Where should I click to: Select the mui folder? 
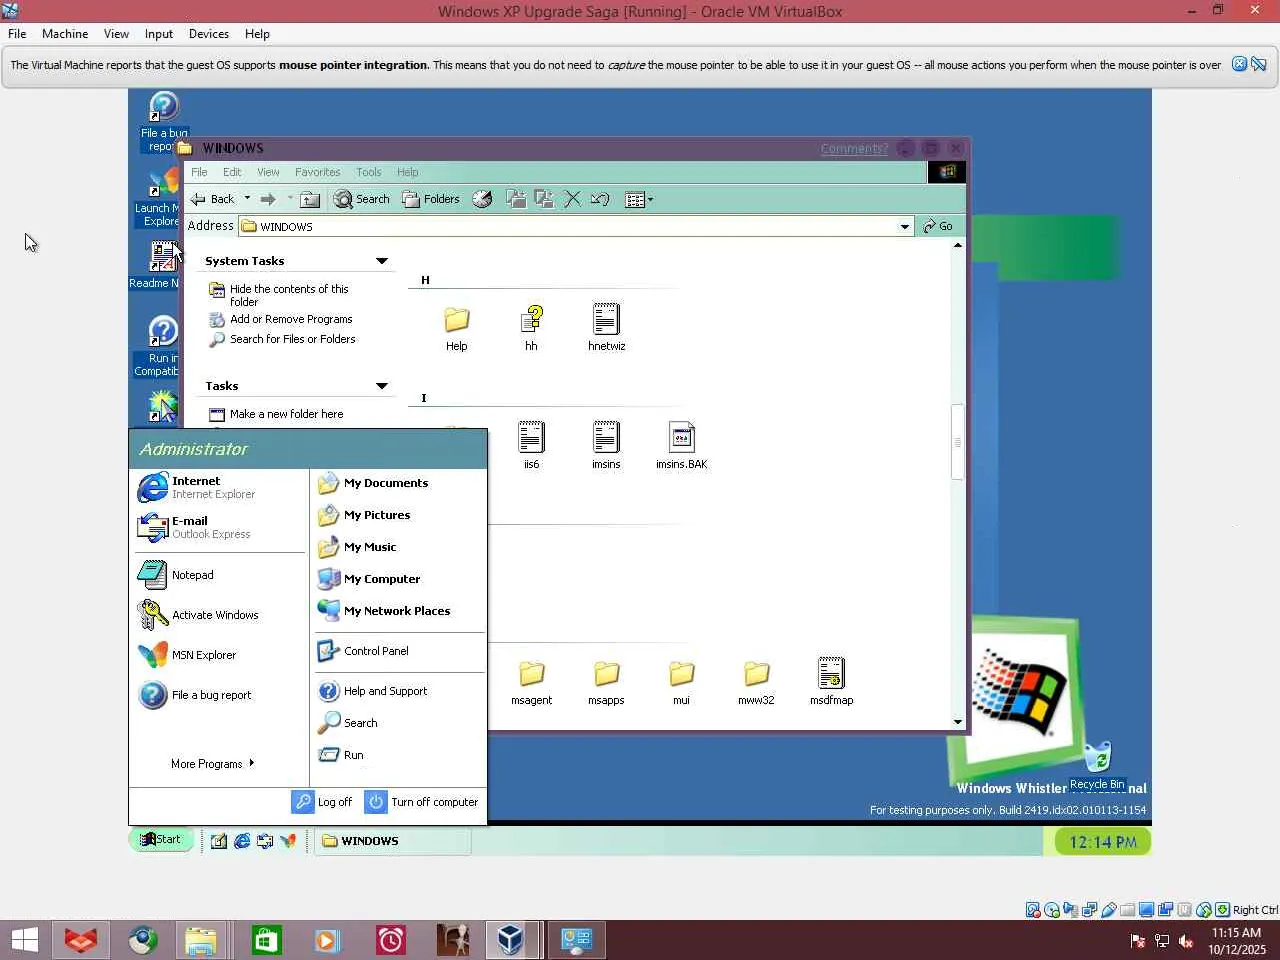point(681,682)
